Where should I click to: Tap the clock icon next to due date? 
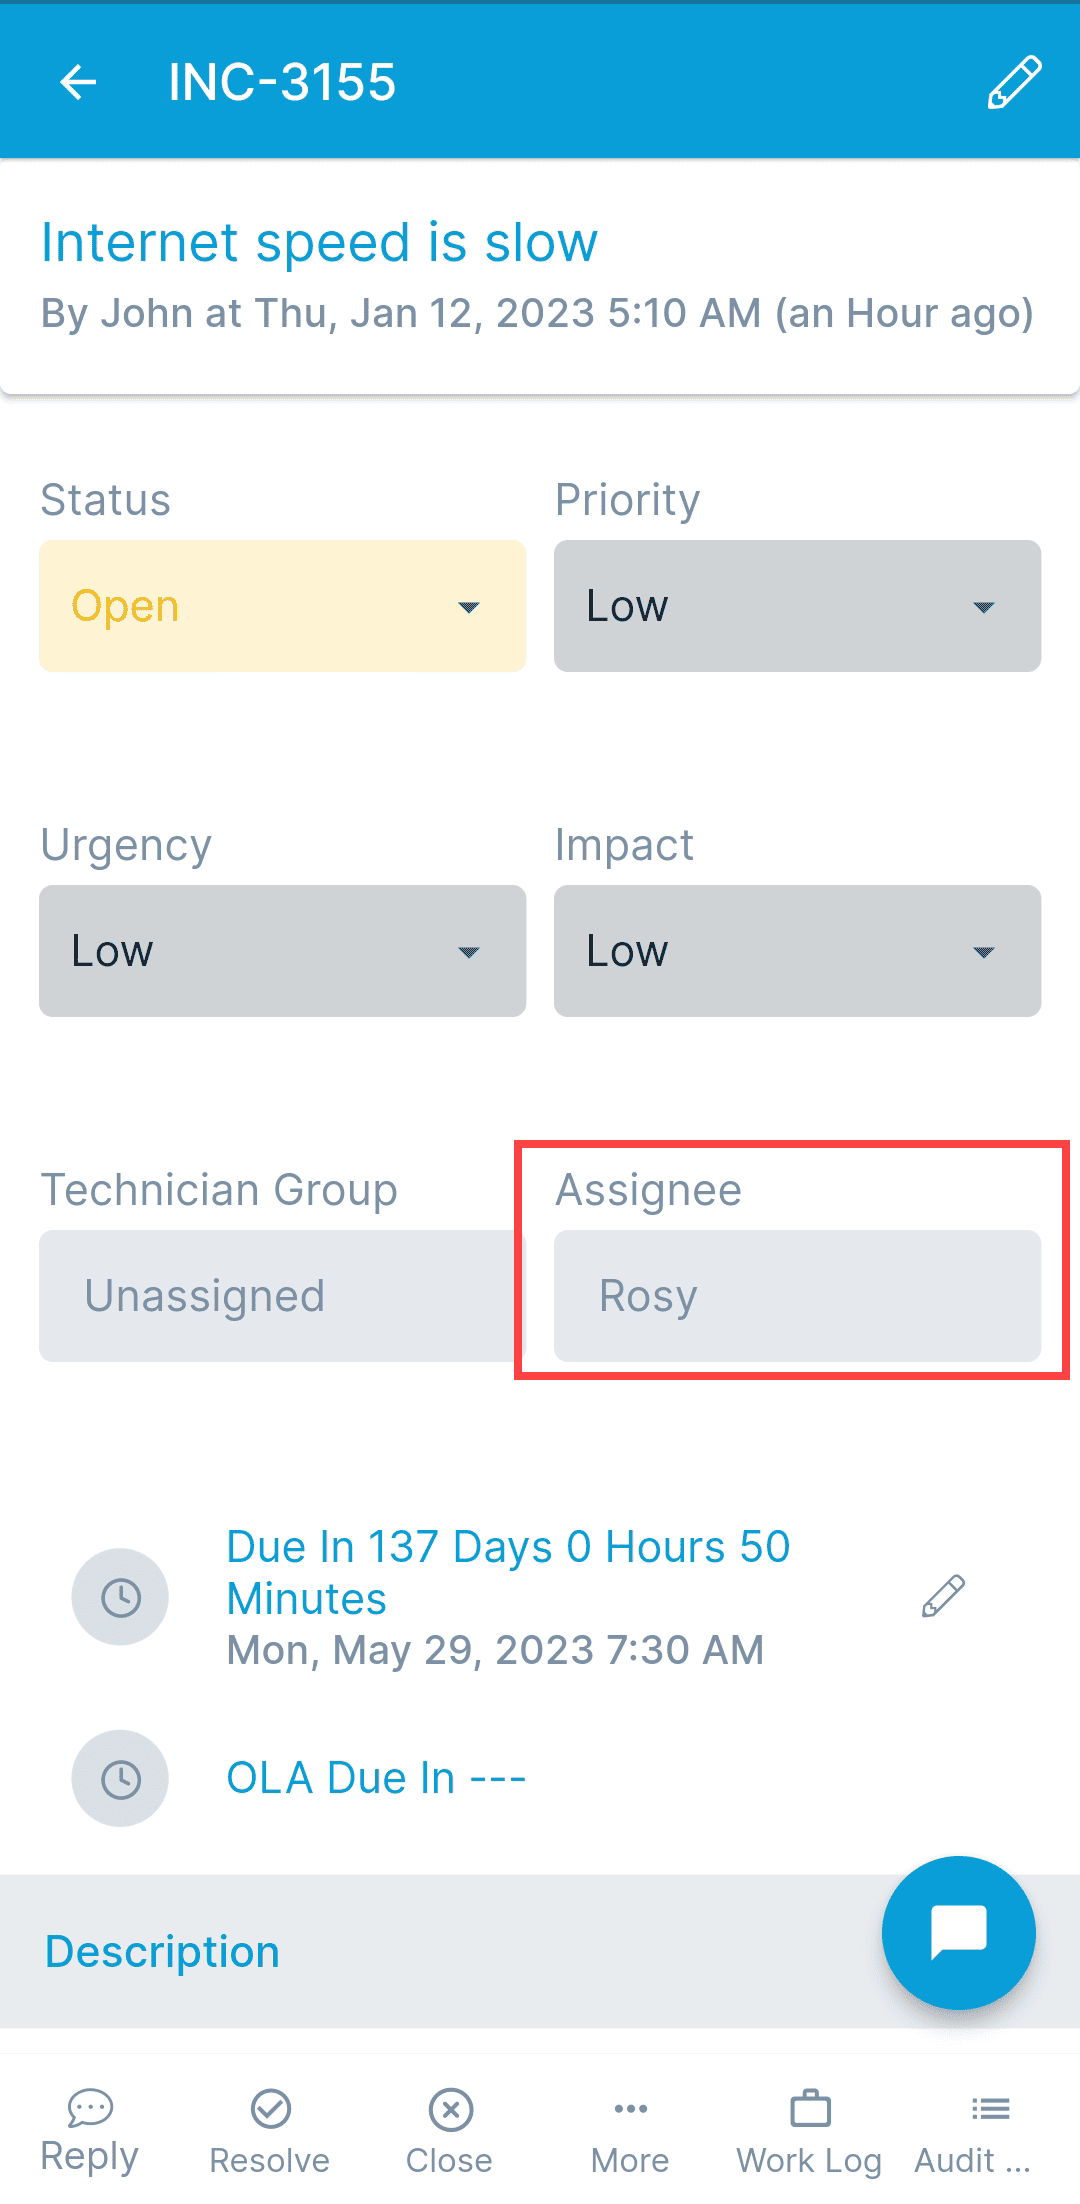[x=119, y=1597]
